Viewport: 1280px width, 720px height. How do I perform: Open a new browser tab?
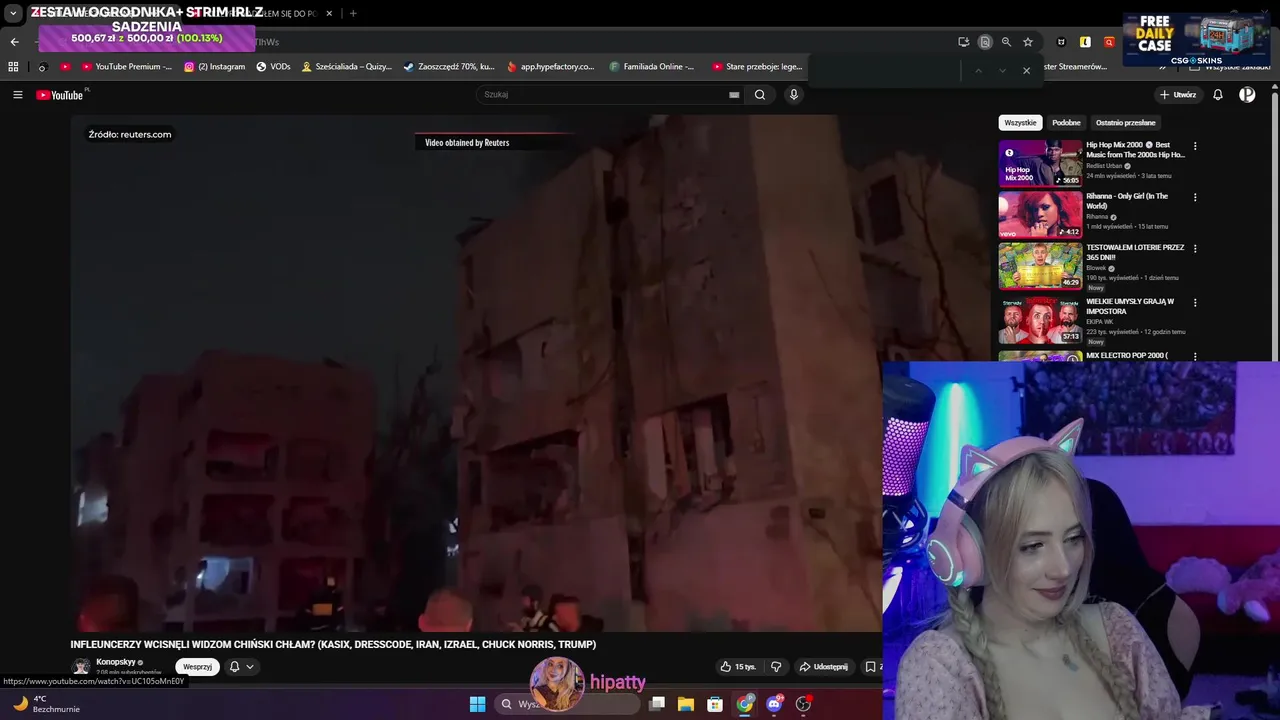tap(353, 13)
